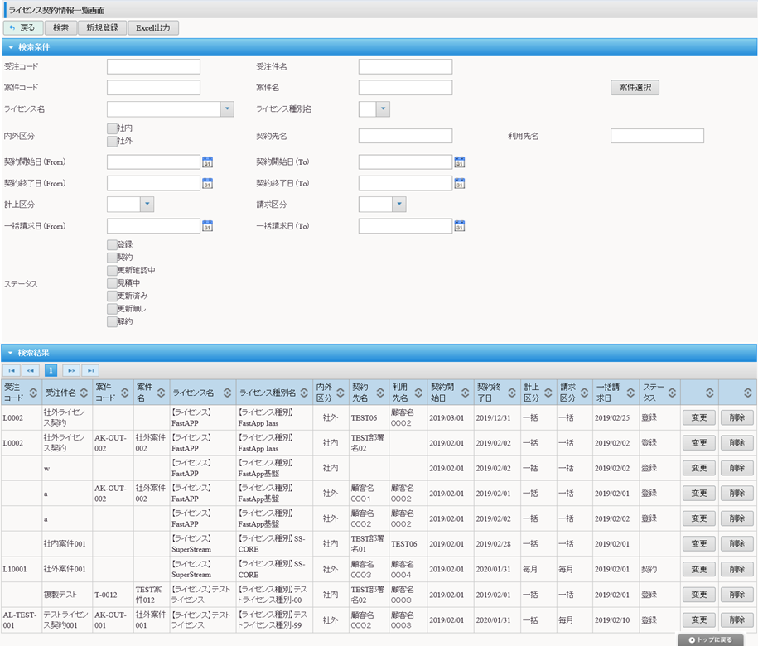Image resolution: width=760 pixels, height=652 pixels.
Task: Open calendar for 契約終了日 (From)
Action: 207,183
